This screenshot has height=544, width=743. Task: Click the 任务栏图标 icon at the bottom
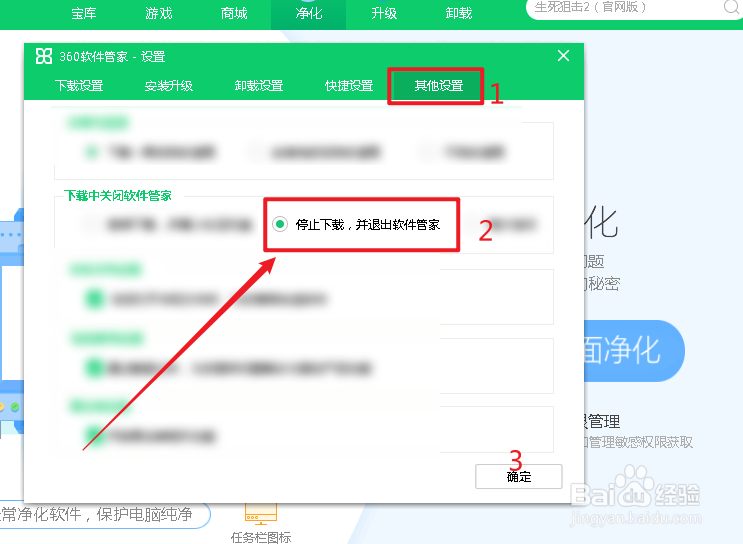point(261,516)
